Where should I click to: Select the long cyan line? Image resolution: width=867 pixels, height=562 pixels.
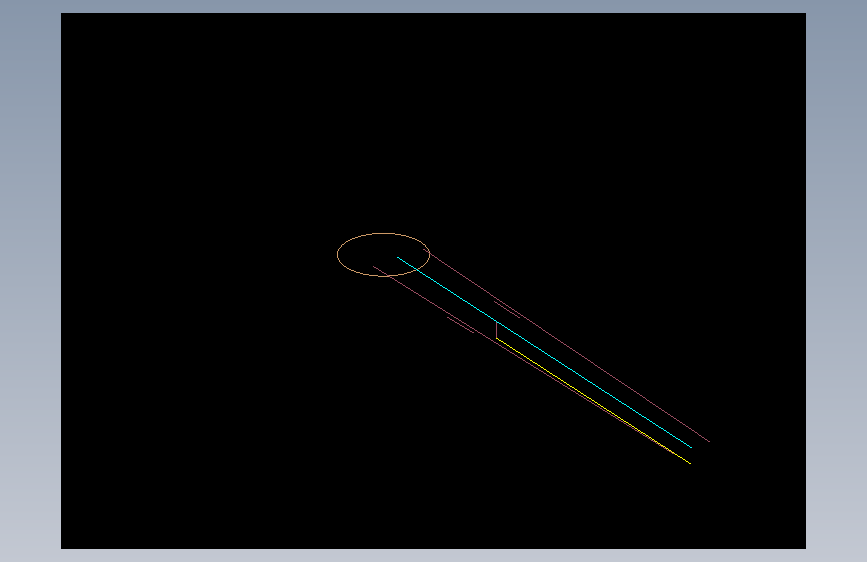tap(544, 352)
